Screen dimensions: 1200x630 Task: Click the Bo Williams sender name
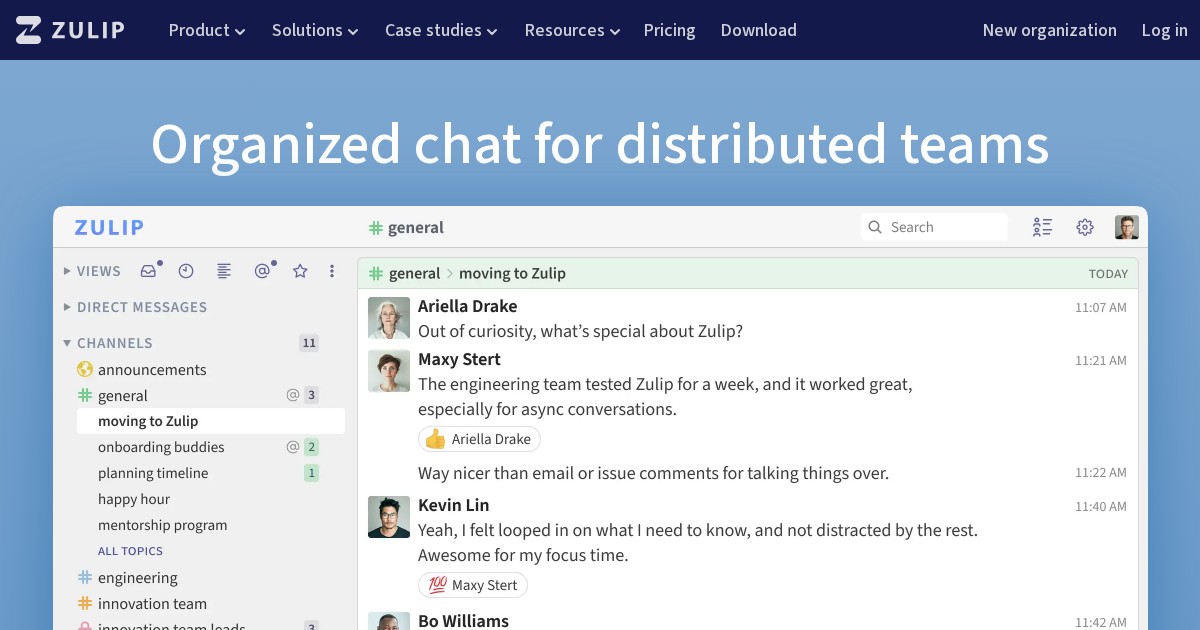[463, 620]
